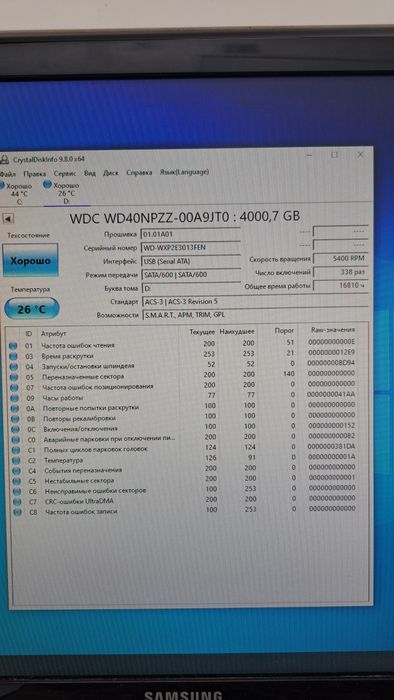The image size is (394, 700).
Task: Minimize the CrystalDiskInfo window
Action: pyautogui.click(x=309, y=155)
